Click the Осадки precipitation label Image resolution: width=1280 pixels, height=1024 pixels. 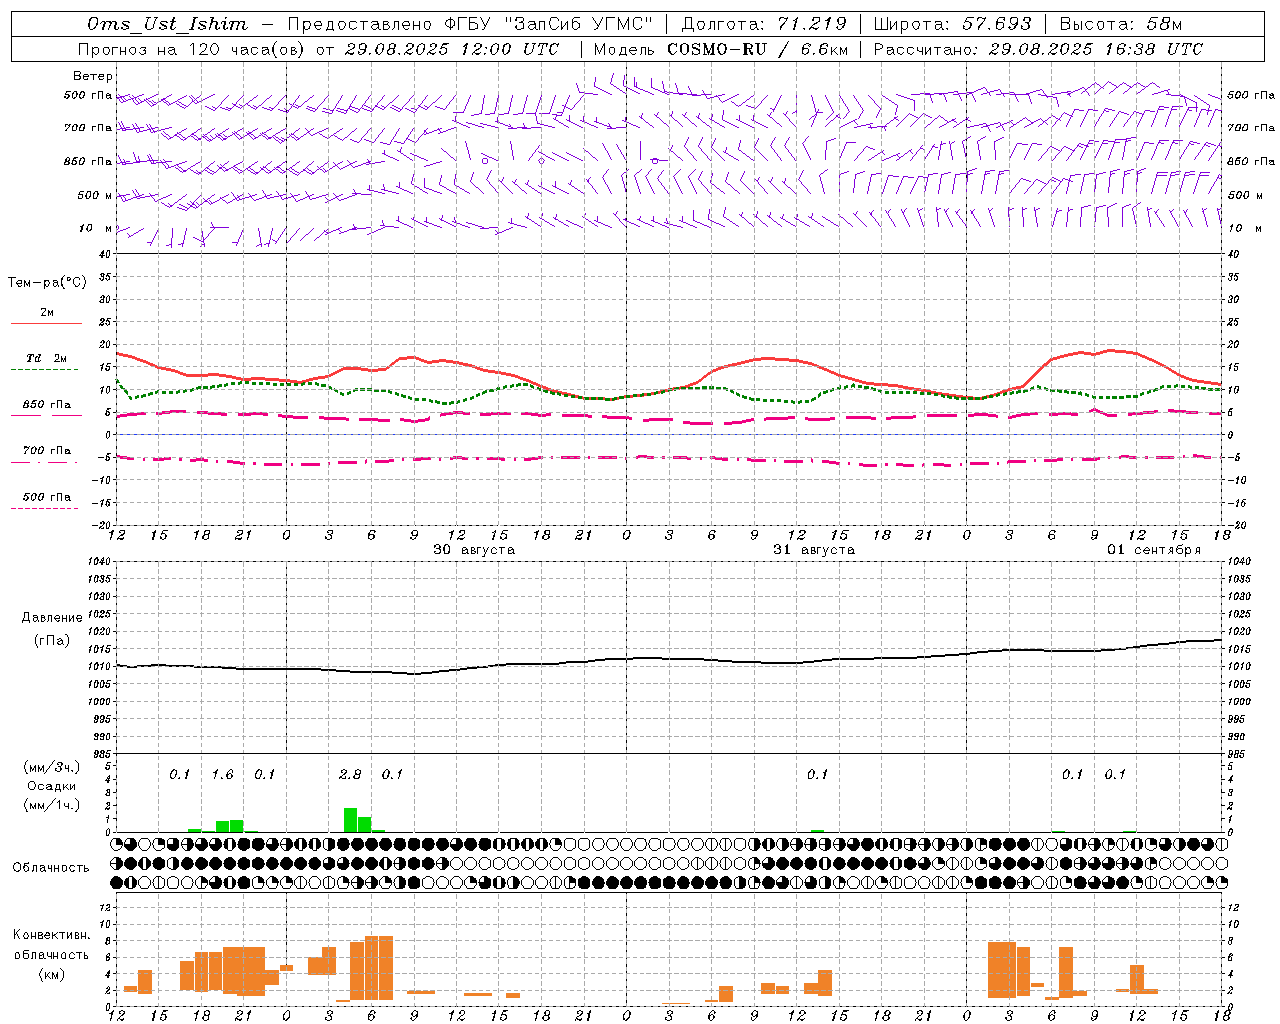pos(52,786)
